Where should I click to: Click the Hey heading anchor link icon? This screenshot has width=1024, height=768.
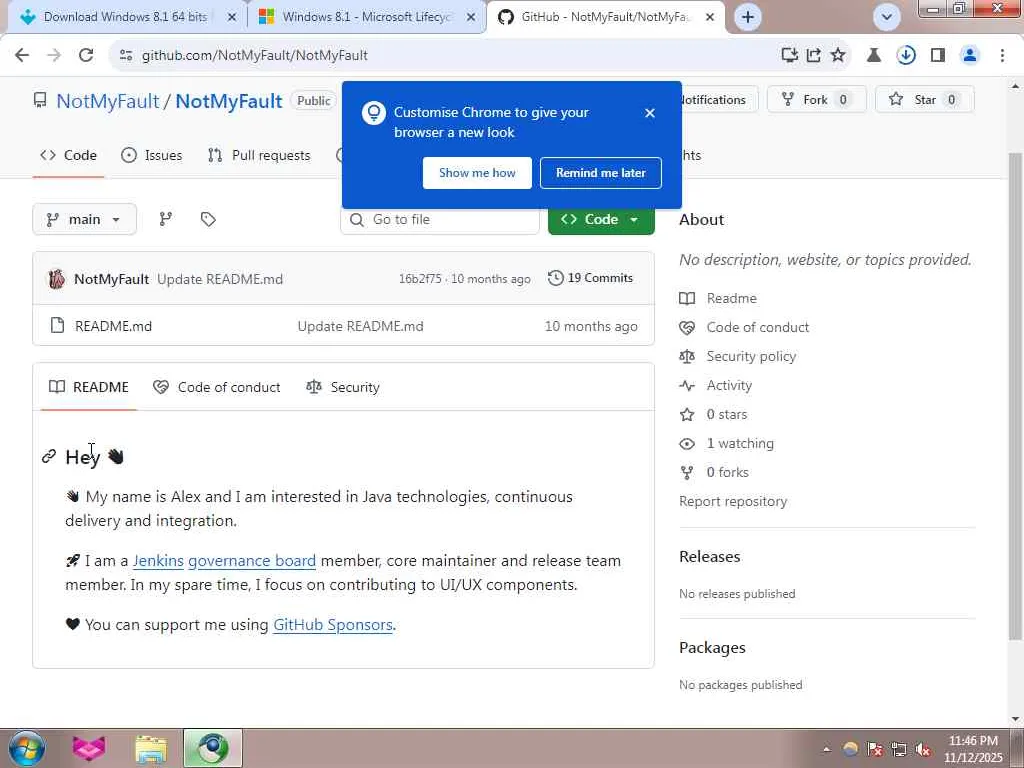click(49, 456)
